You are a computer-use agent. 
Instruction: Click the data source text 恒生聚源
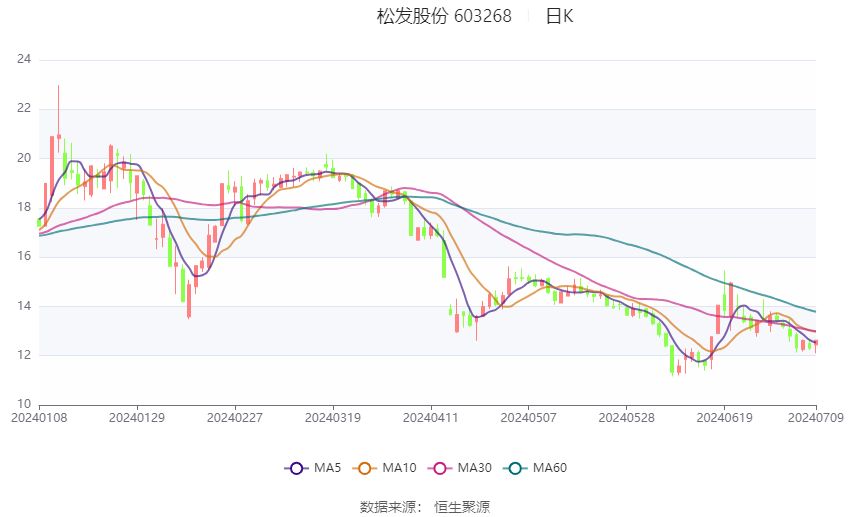pyautogui.click(x=462, y=507)
